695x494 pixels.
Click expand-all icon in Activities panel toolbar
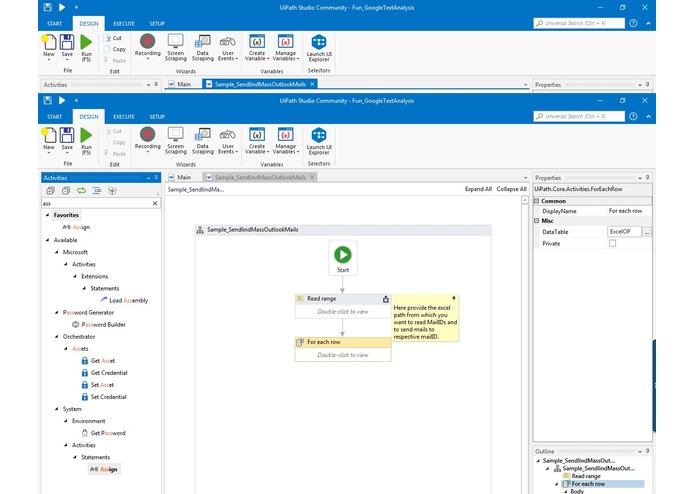[51, 191]
